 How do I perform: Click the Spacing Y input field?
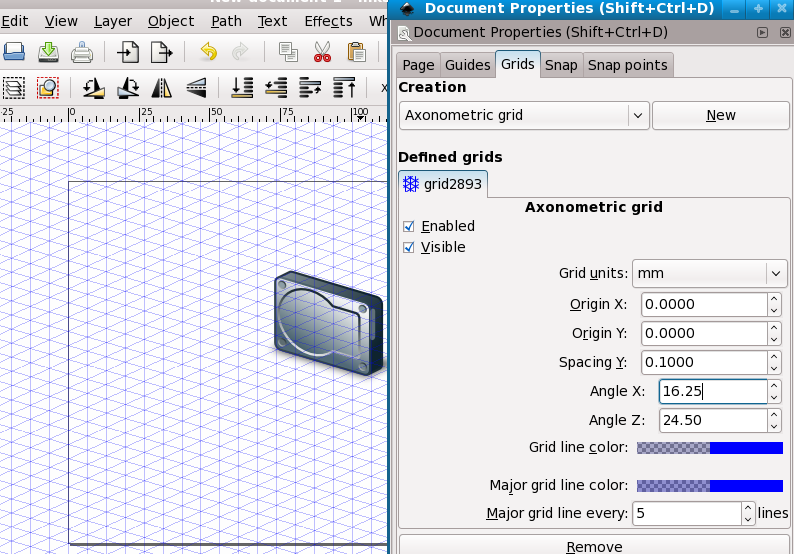pyautogui.click(x=704, y=363)
